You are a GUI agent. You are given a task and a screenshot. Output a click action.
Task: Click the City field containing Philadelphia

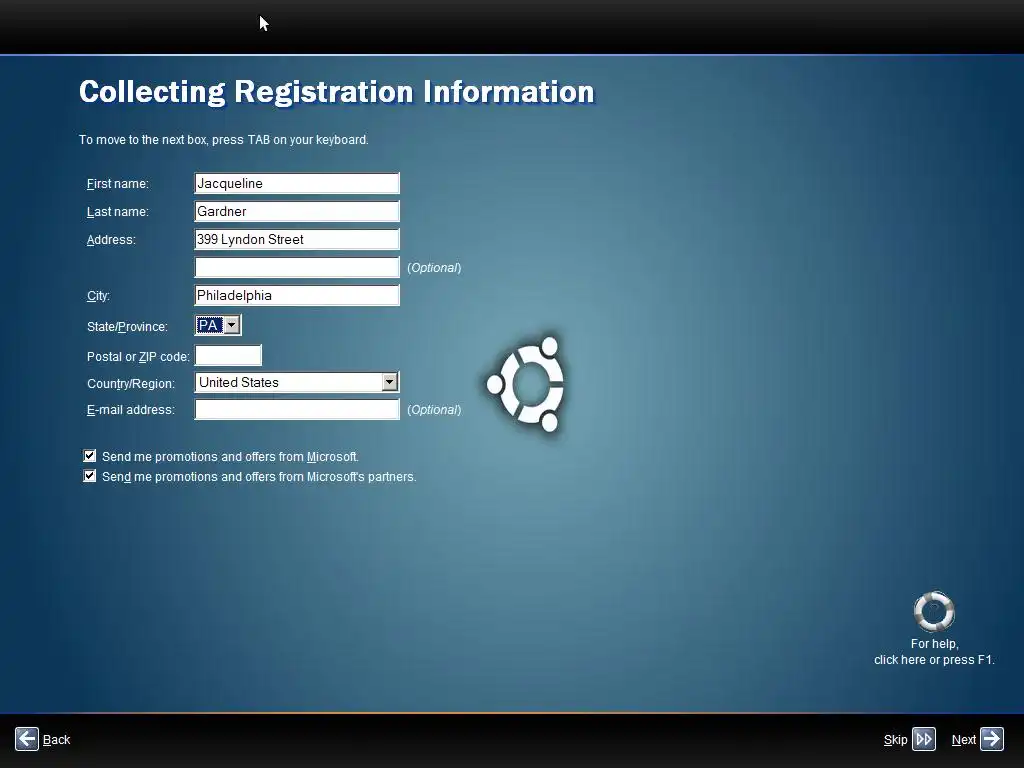click(x=296, y=295)
